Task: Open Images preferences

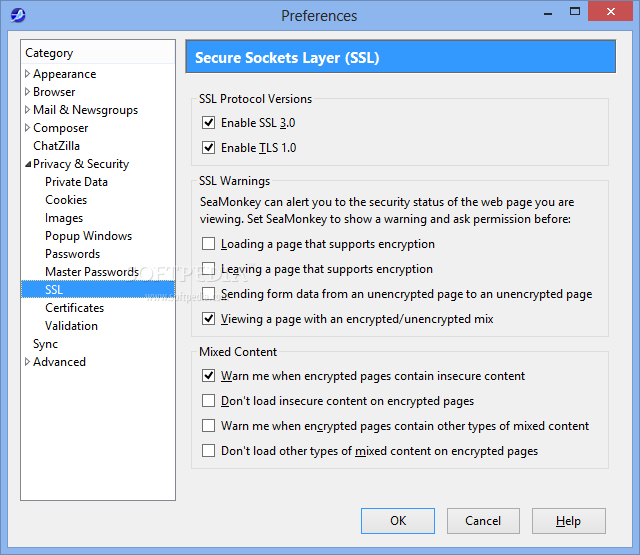Action: pos(64,218)
